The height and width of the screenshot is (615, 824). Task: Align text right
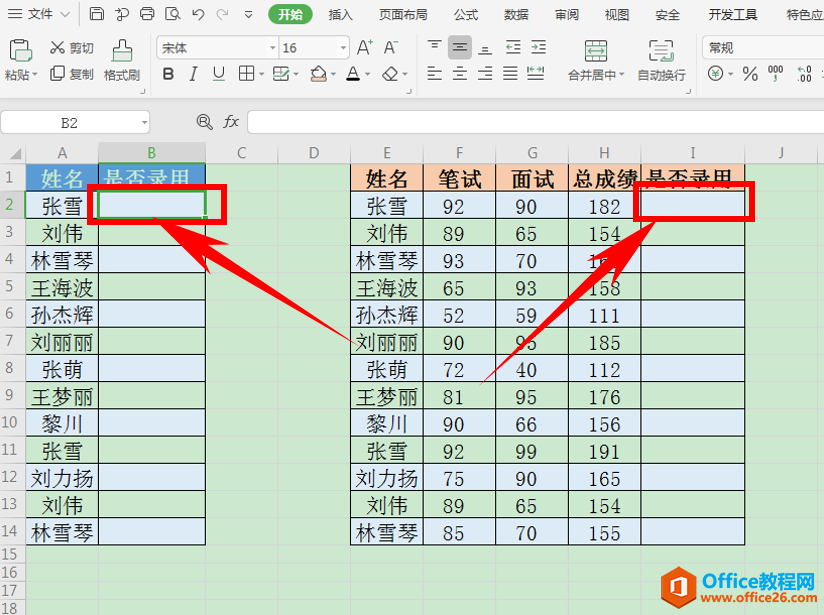[485, 73]
